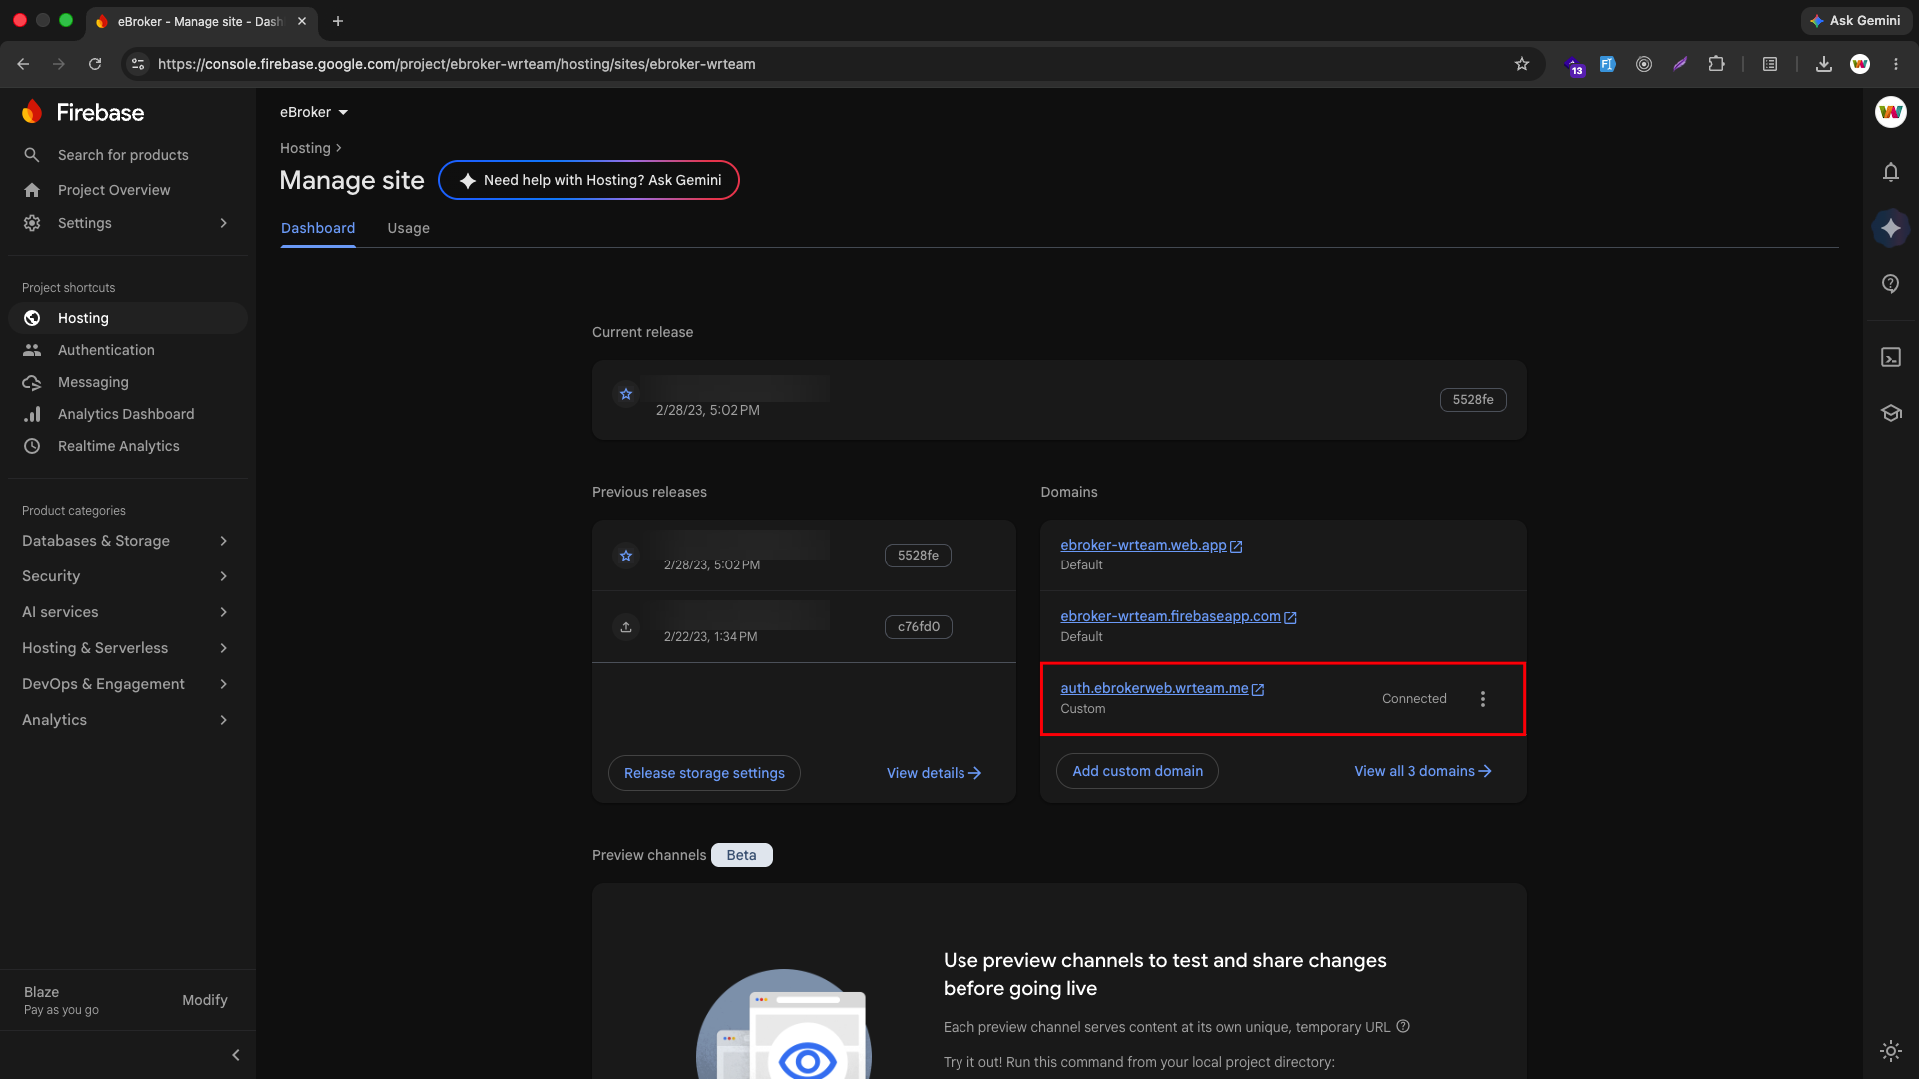Collapse the sidebar with the chevron

(236, 1055)
